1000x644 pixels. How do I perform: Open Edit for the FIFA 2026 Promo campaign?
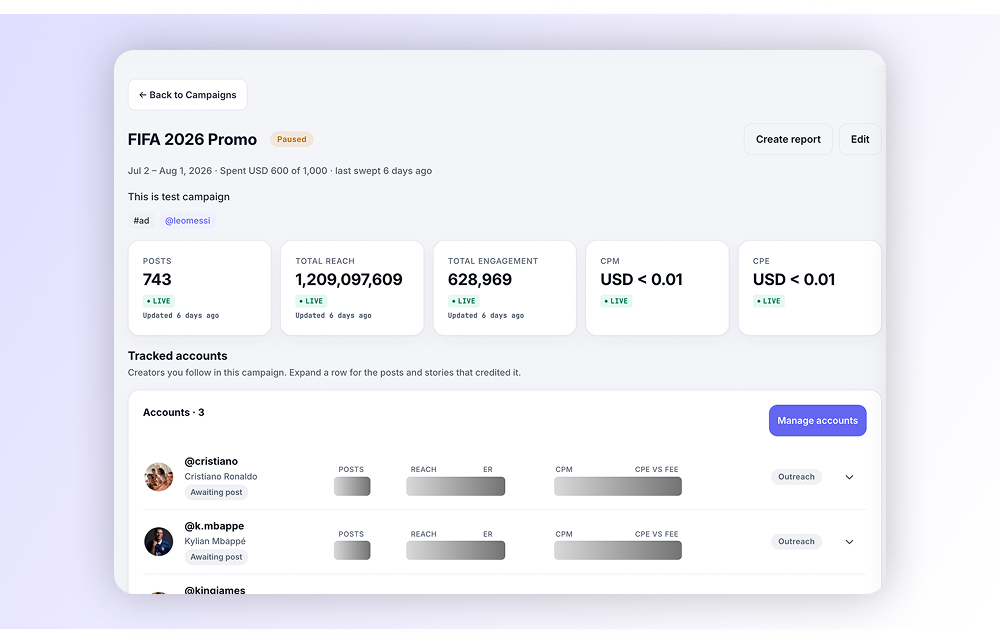click(860, 139)
